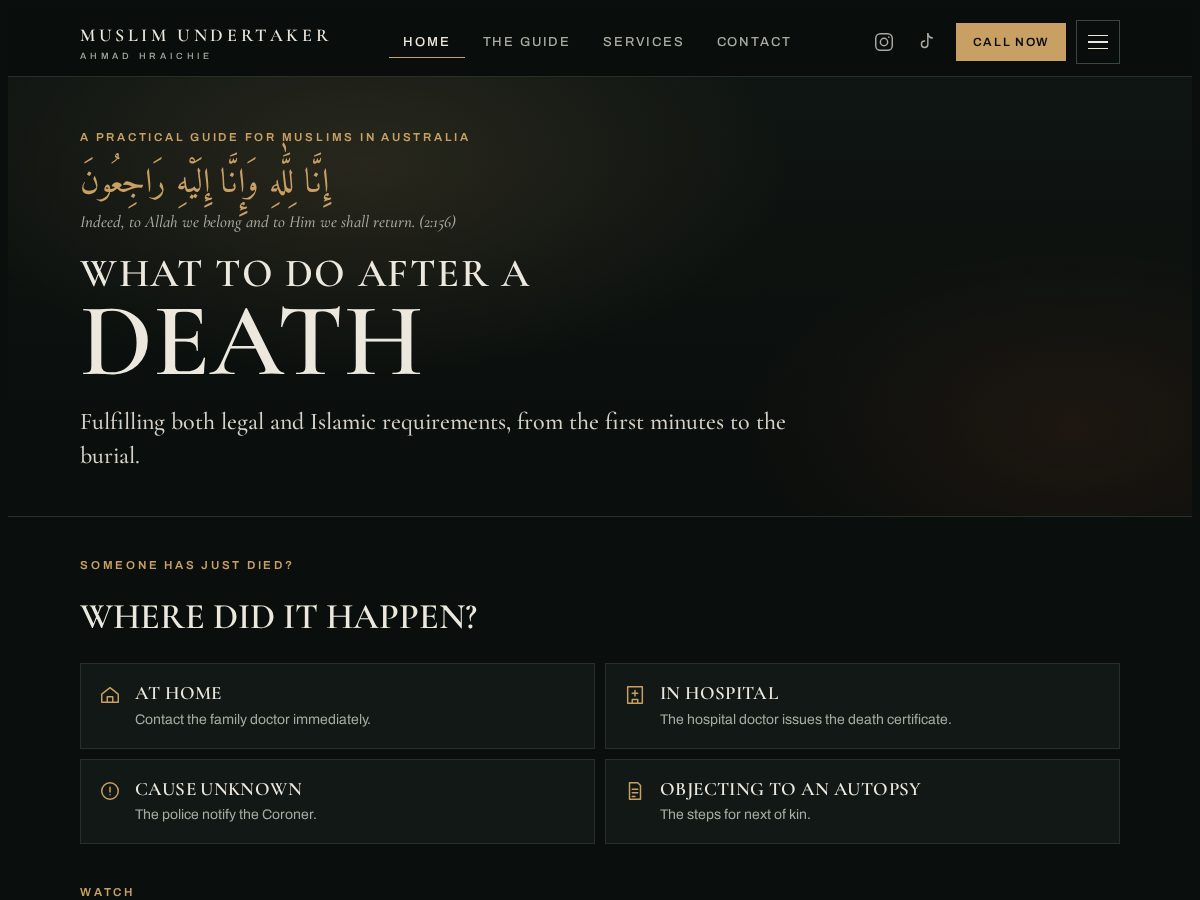Click 'Contact the family doctor immediately.' text

point(253,719)
